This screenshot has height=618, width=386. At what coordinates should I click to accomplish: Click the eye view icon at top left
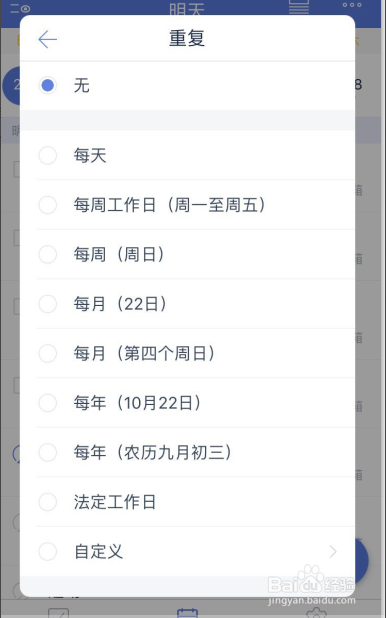pos(21,8)
